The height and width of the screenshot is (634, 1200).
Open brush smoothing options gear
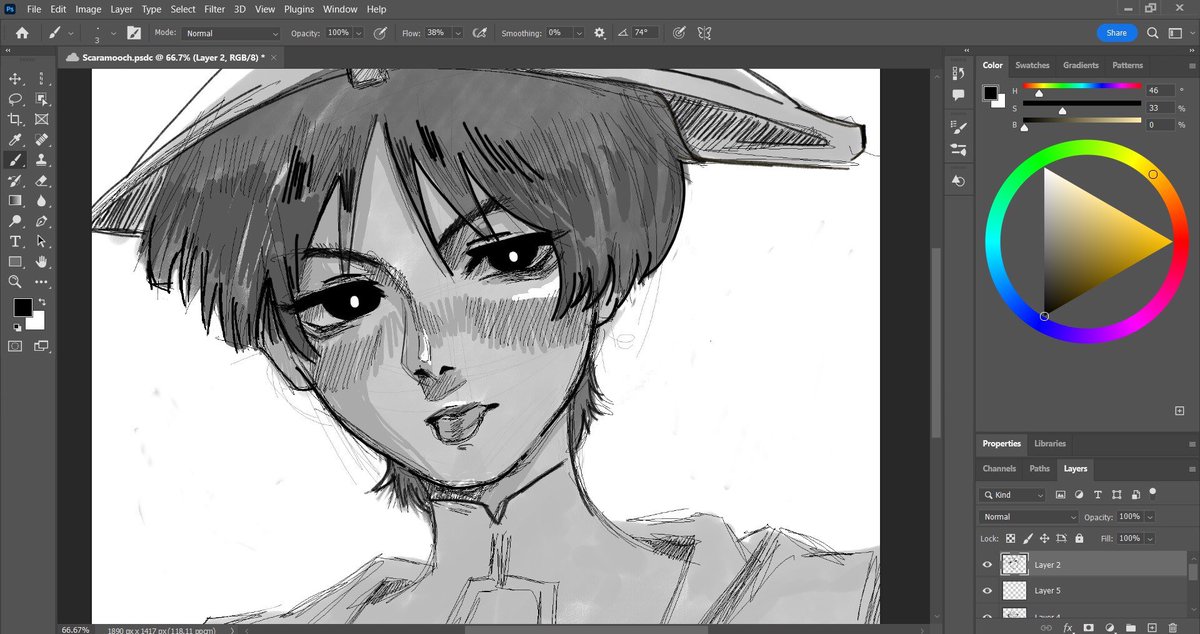[600, 33]
